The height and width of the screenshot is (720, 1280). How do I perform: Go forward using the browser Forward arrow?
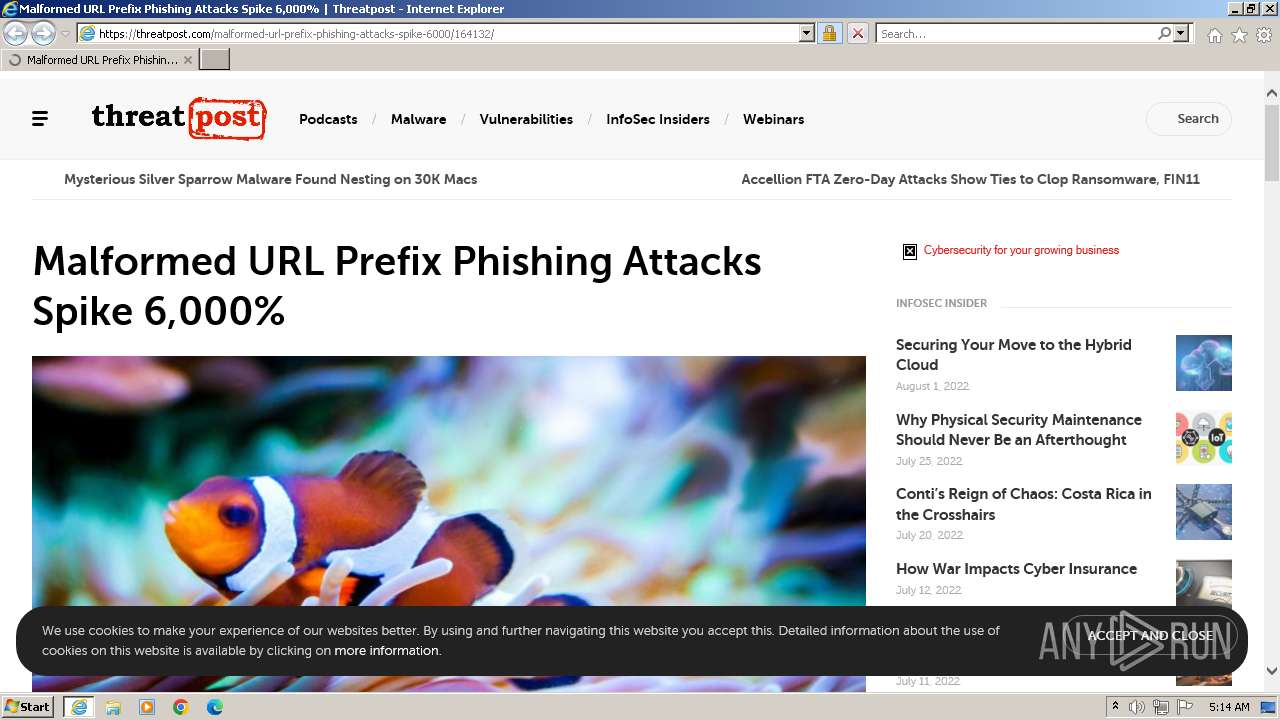[43, 33]
